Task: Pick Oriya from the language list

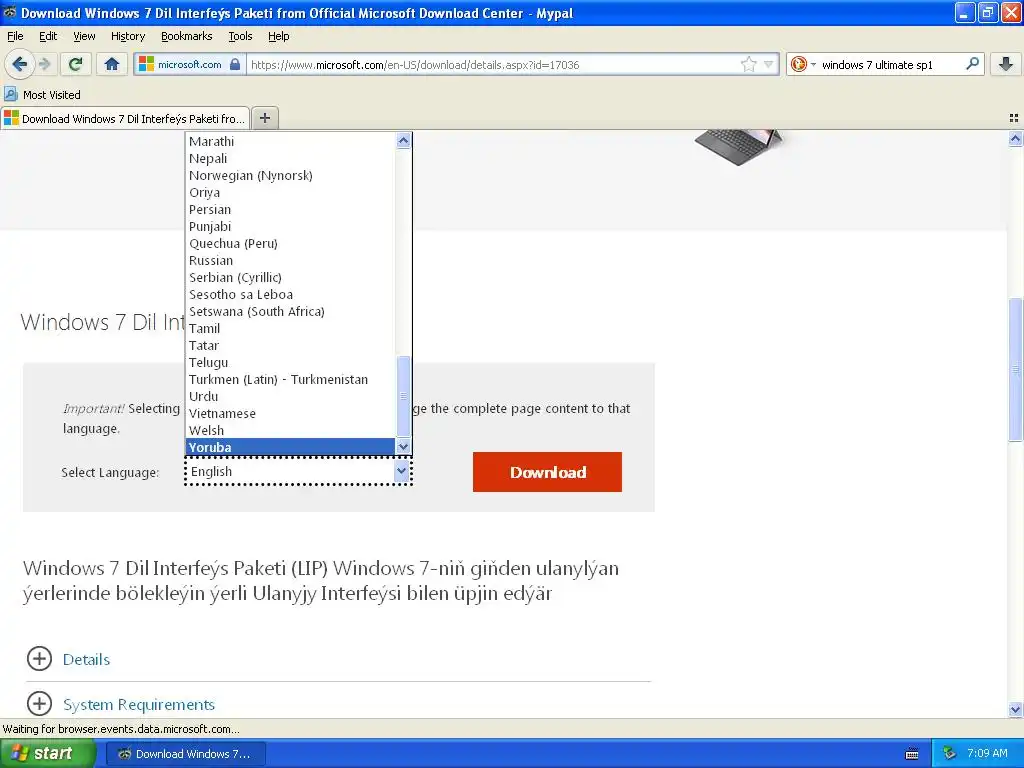Action: click(x=291, y=192)
